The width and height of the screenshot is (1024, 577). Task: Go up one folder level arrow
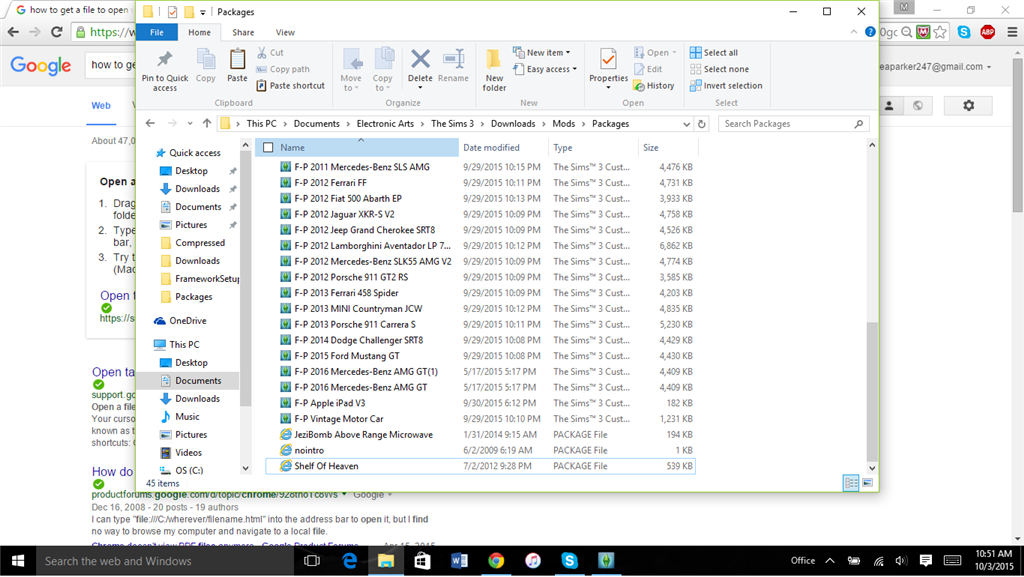tap(206, 123)
